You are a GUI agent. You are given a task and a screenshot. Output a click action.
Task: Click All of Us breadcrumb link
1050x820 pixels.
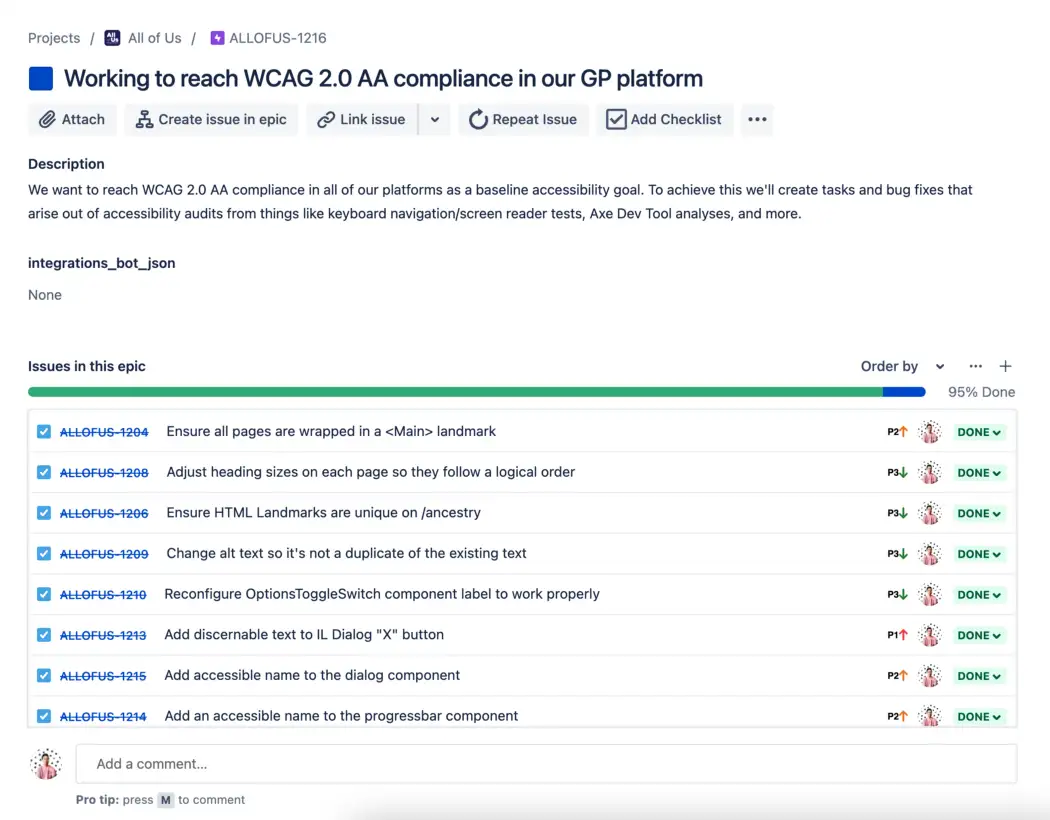(x=155, y=38)
